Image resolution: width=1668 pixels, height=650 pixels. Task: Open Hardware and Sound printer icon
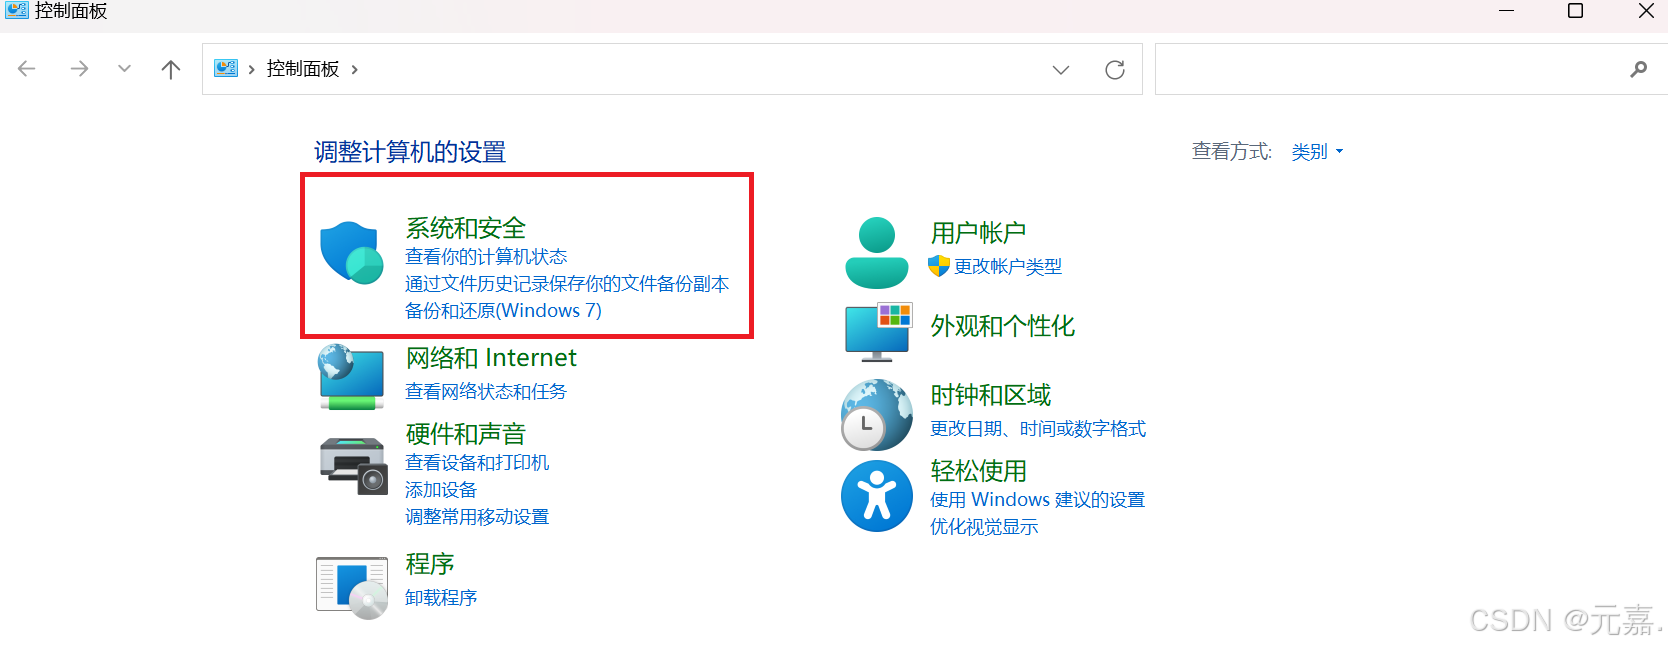(353, 465)
